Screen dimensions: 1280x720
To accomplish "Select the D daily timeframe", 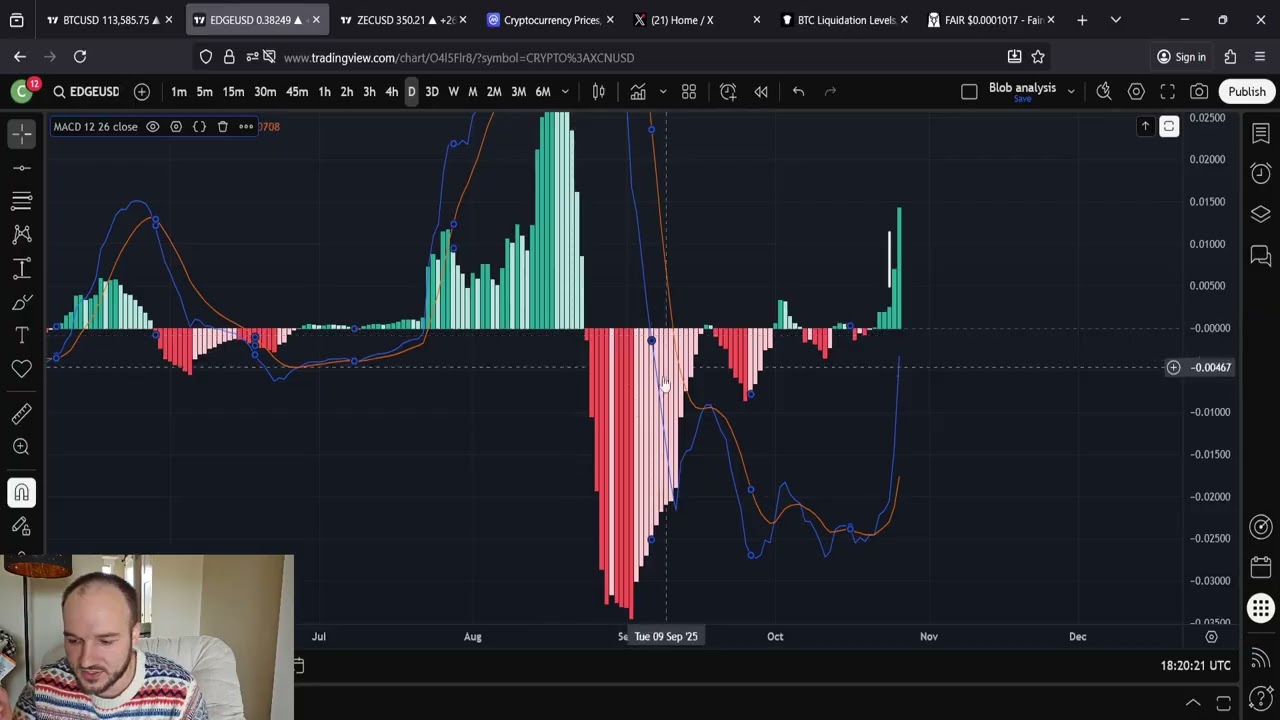I will 411,92.
